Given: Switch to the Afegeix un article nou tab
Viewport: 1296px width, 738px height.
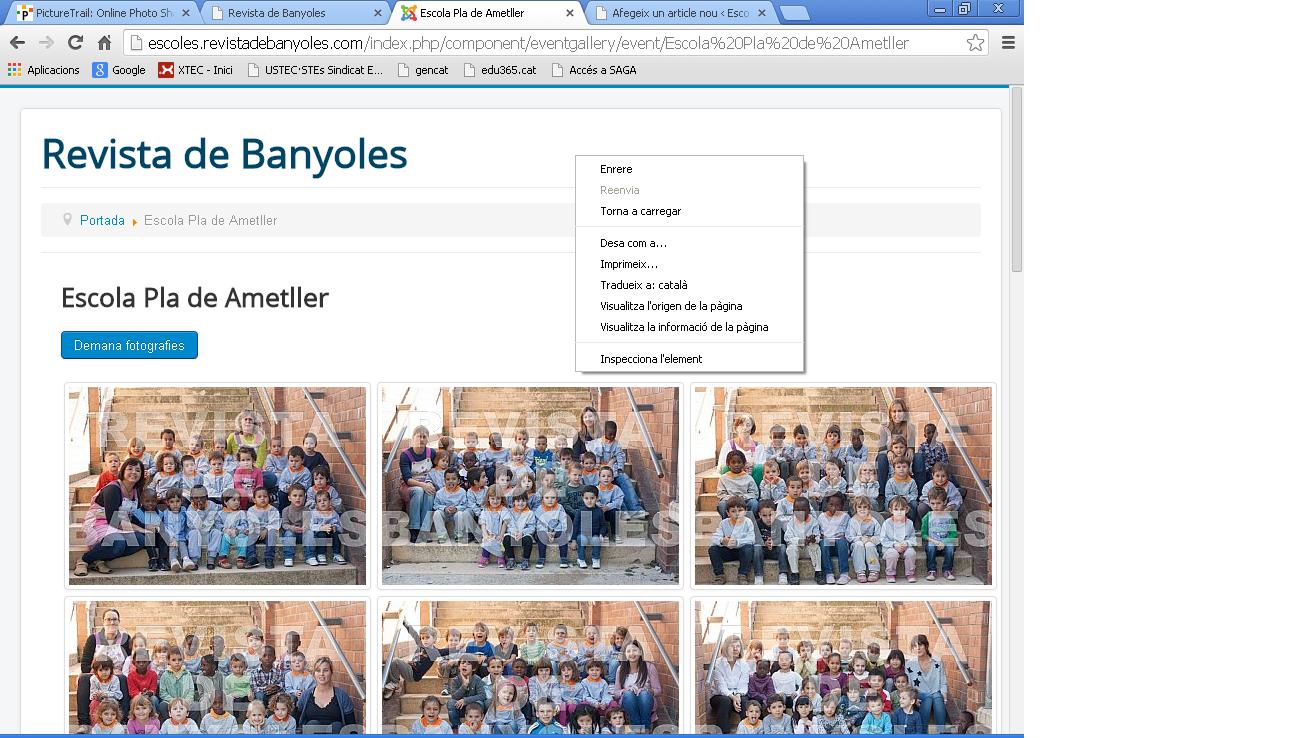Looking at the screenshot, I should (x=680, y=13).
